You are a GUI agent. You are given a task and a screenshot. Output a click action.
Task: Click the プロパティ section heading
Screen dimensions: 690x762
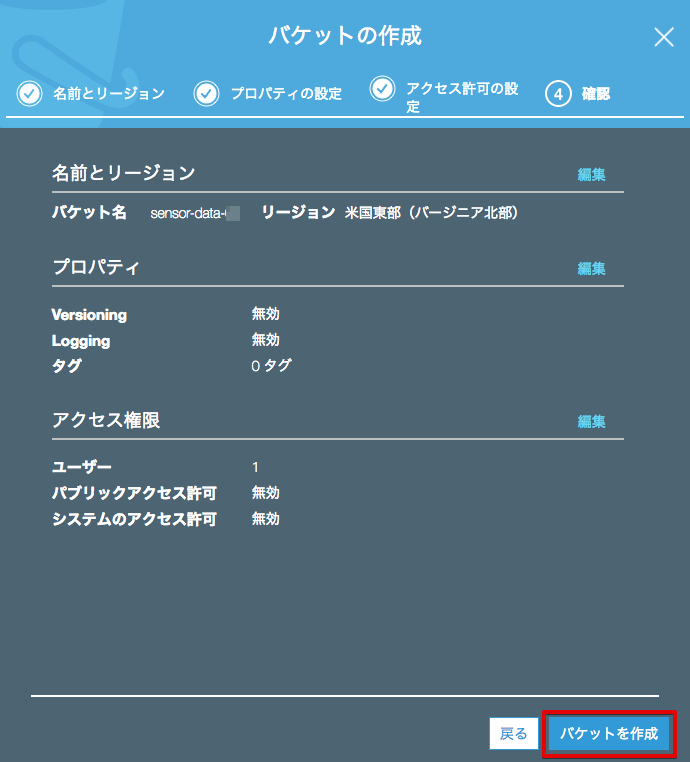pos(96,267)
